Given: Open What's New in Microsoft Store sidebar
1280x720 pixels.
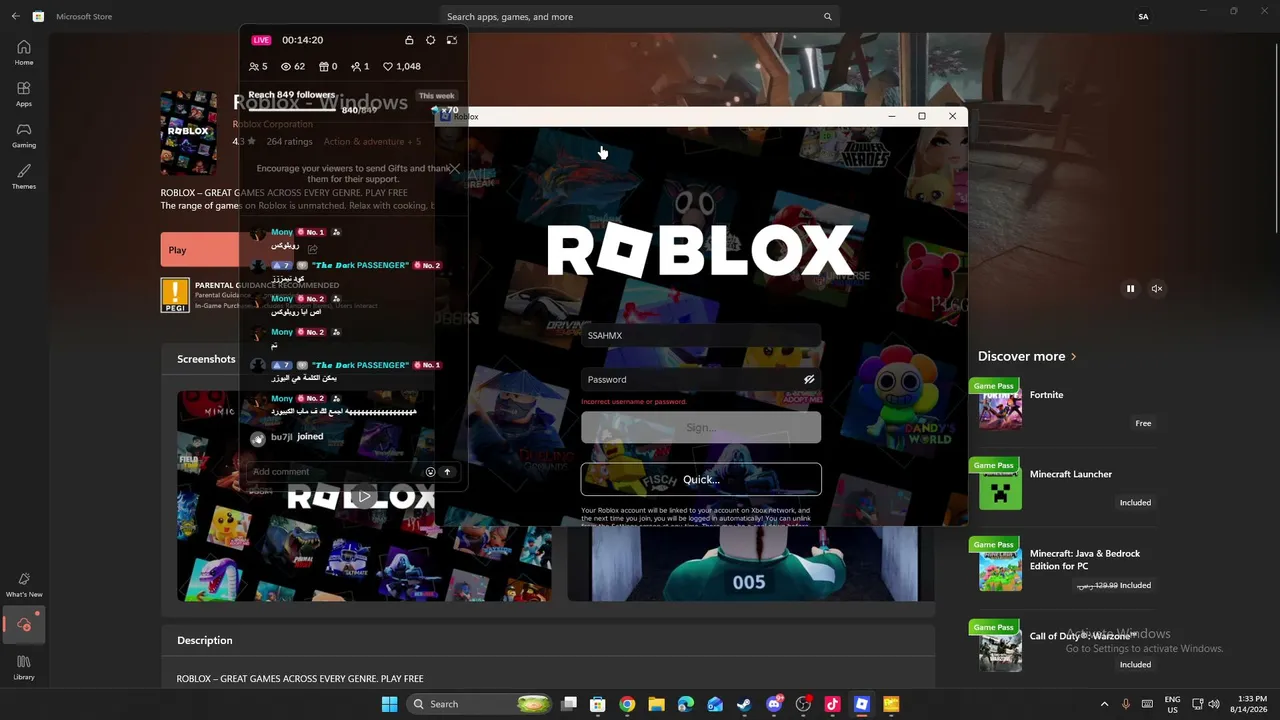Looking at the screenshot, I should 24,584.
